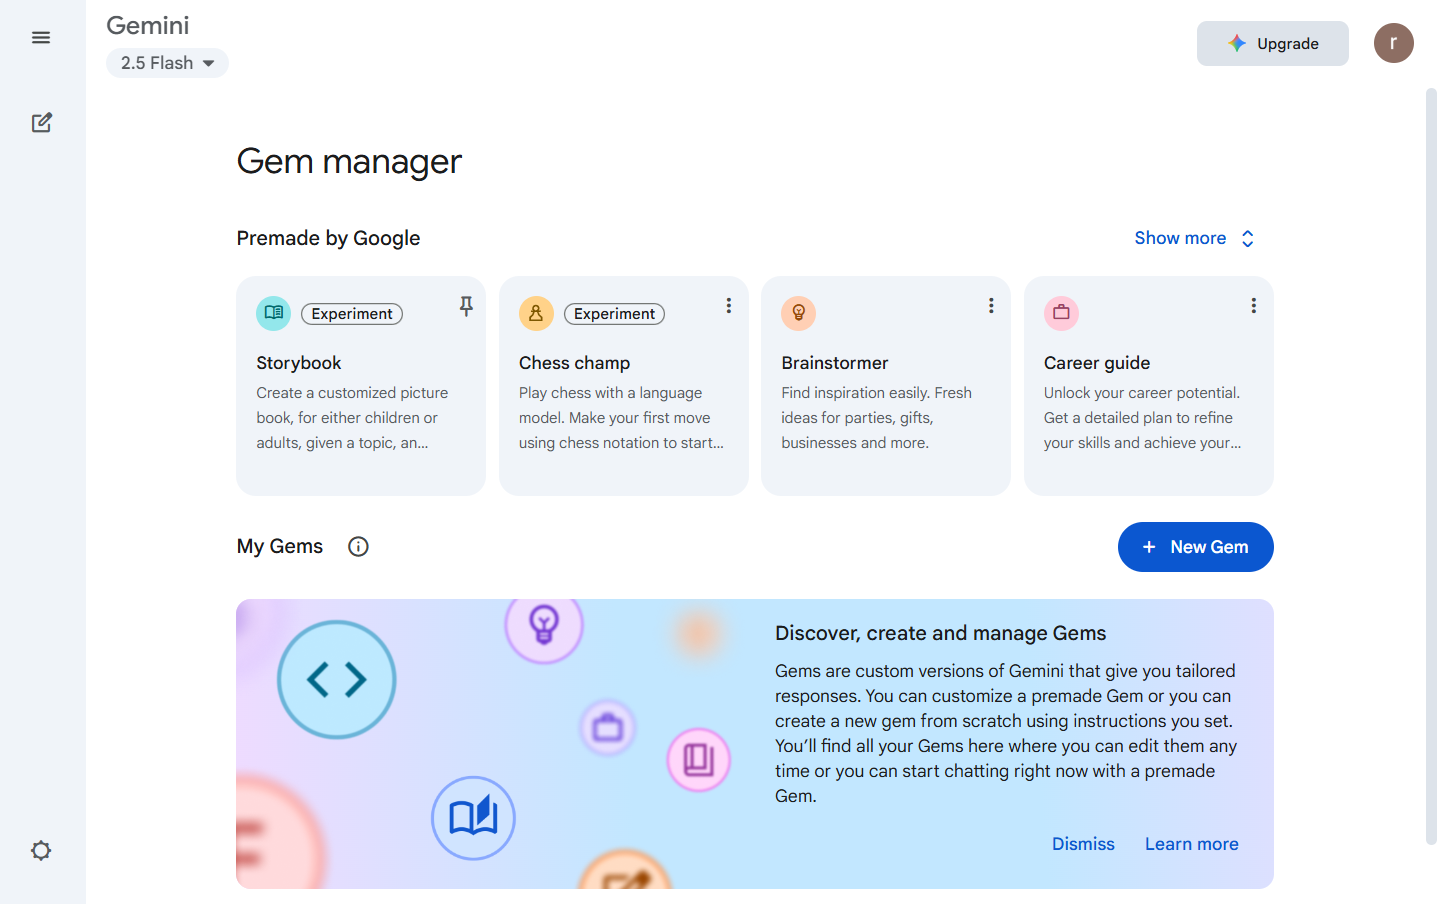Click the Chess champ description text
Viewport: 1437px width, 904px height.
tap(621, 418)
